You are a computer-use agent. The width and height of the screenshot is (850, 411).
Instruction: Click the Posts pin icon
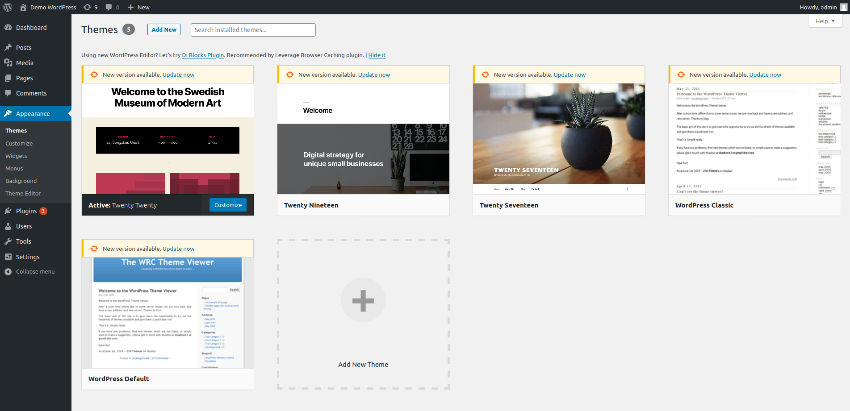tap(8, 48)
